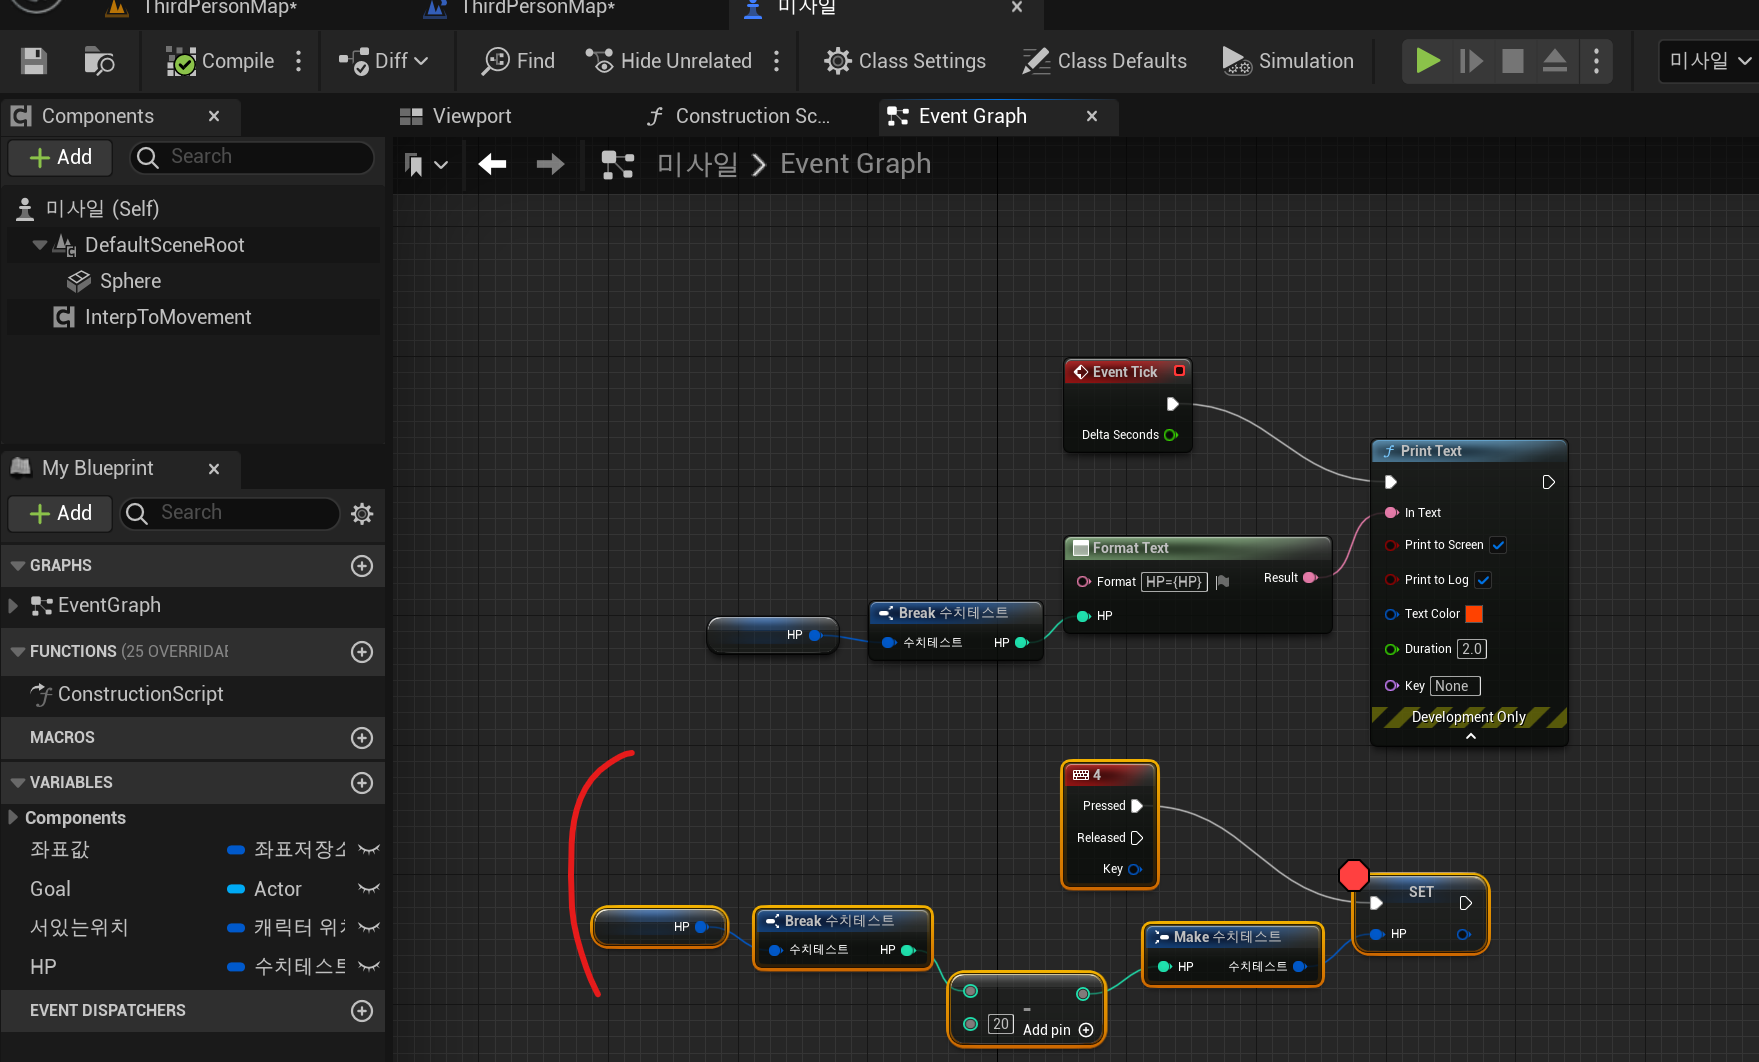The width and height of the screenshot is (1759, 1062).
Task: Click the Save blueprint floppy icon
Action: click(34, 61)
